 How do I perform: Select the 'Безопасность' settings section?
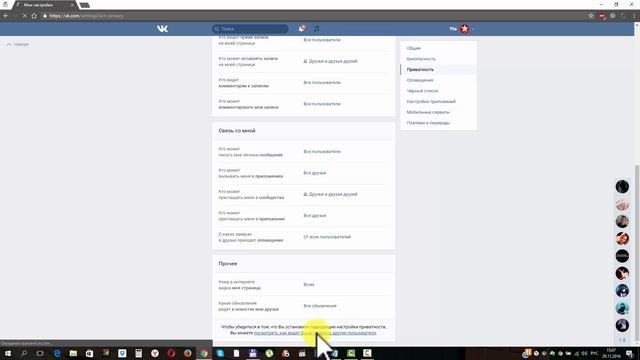421,59
